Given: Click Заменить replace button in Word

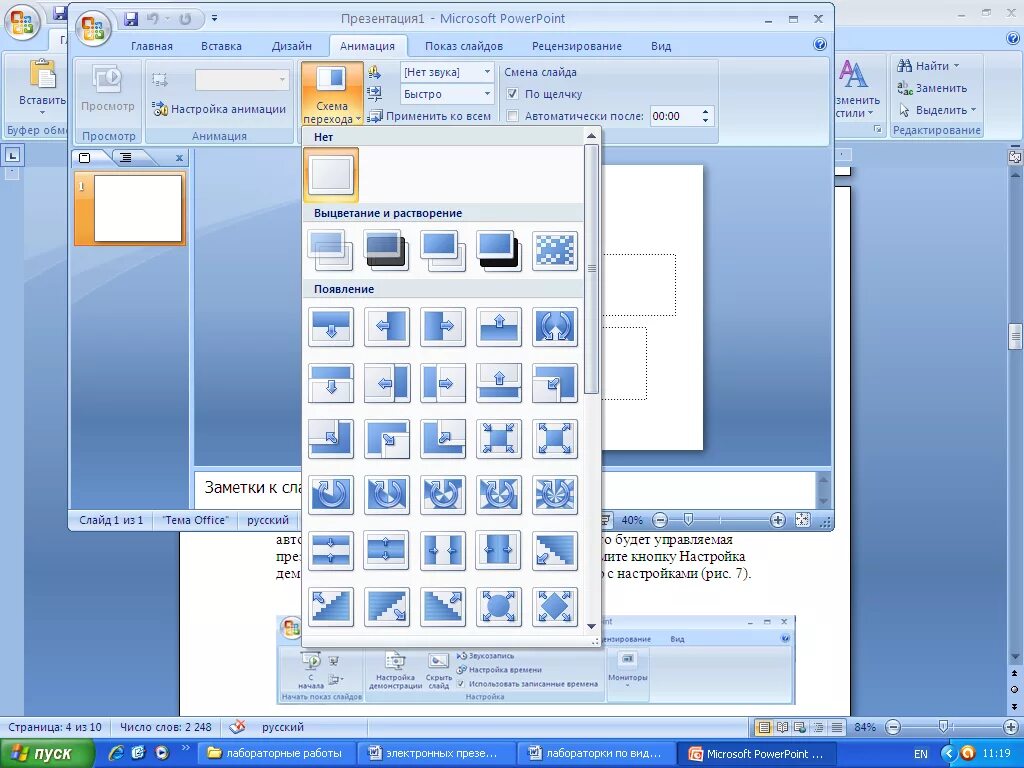Looking at the screenshot, I should 932,88.
